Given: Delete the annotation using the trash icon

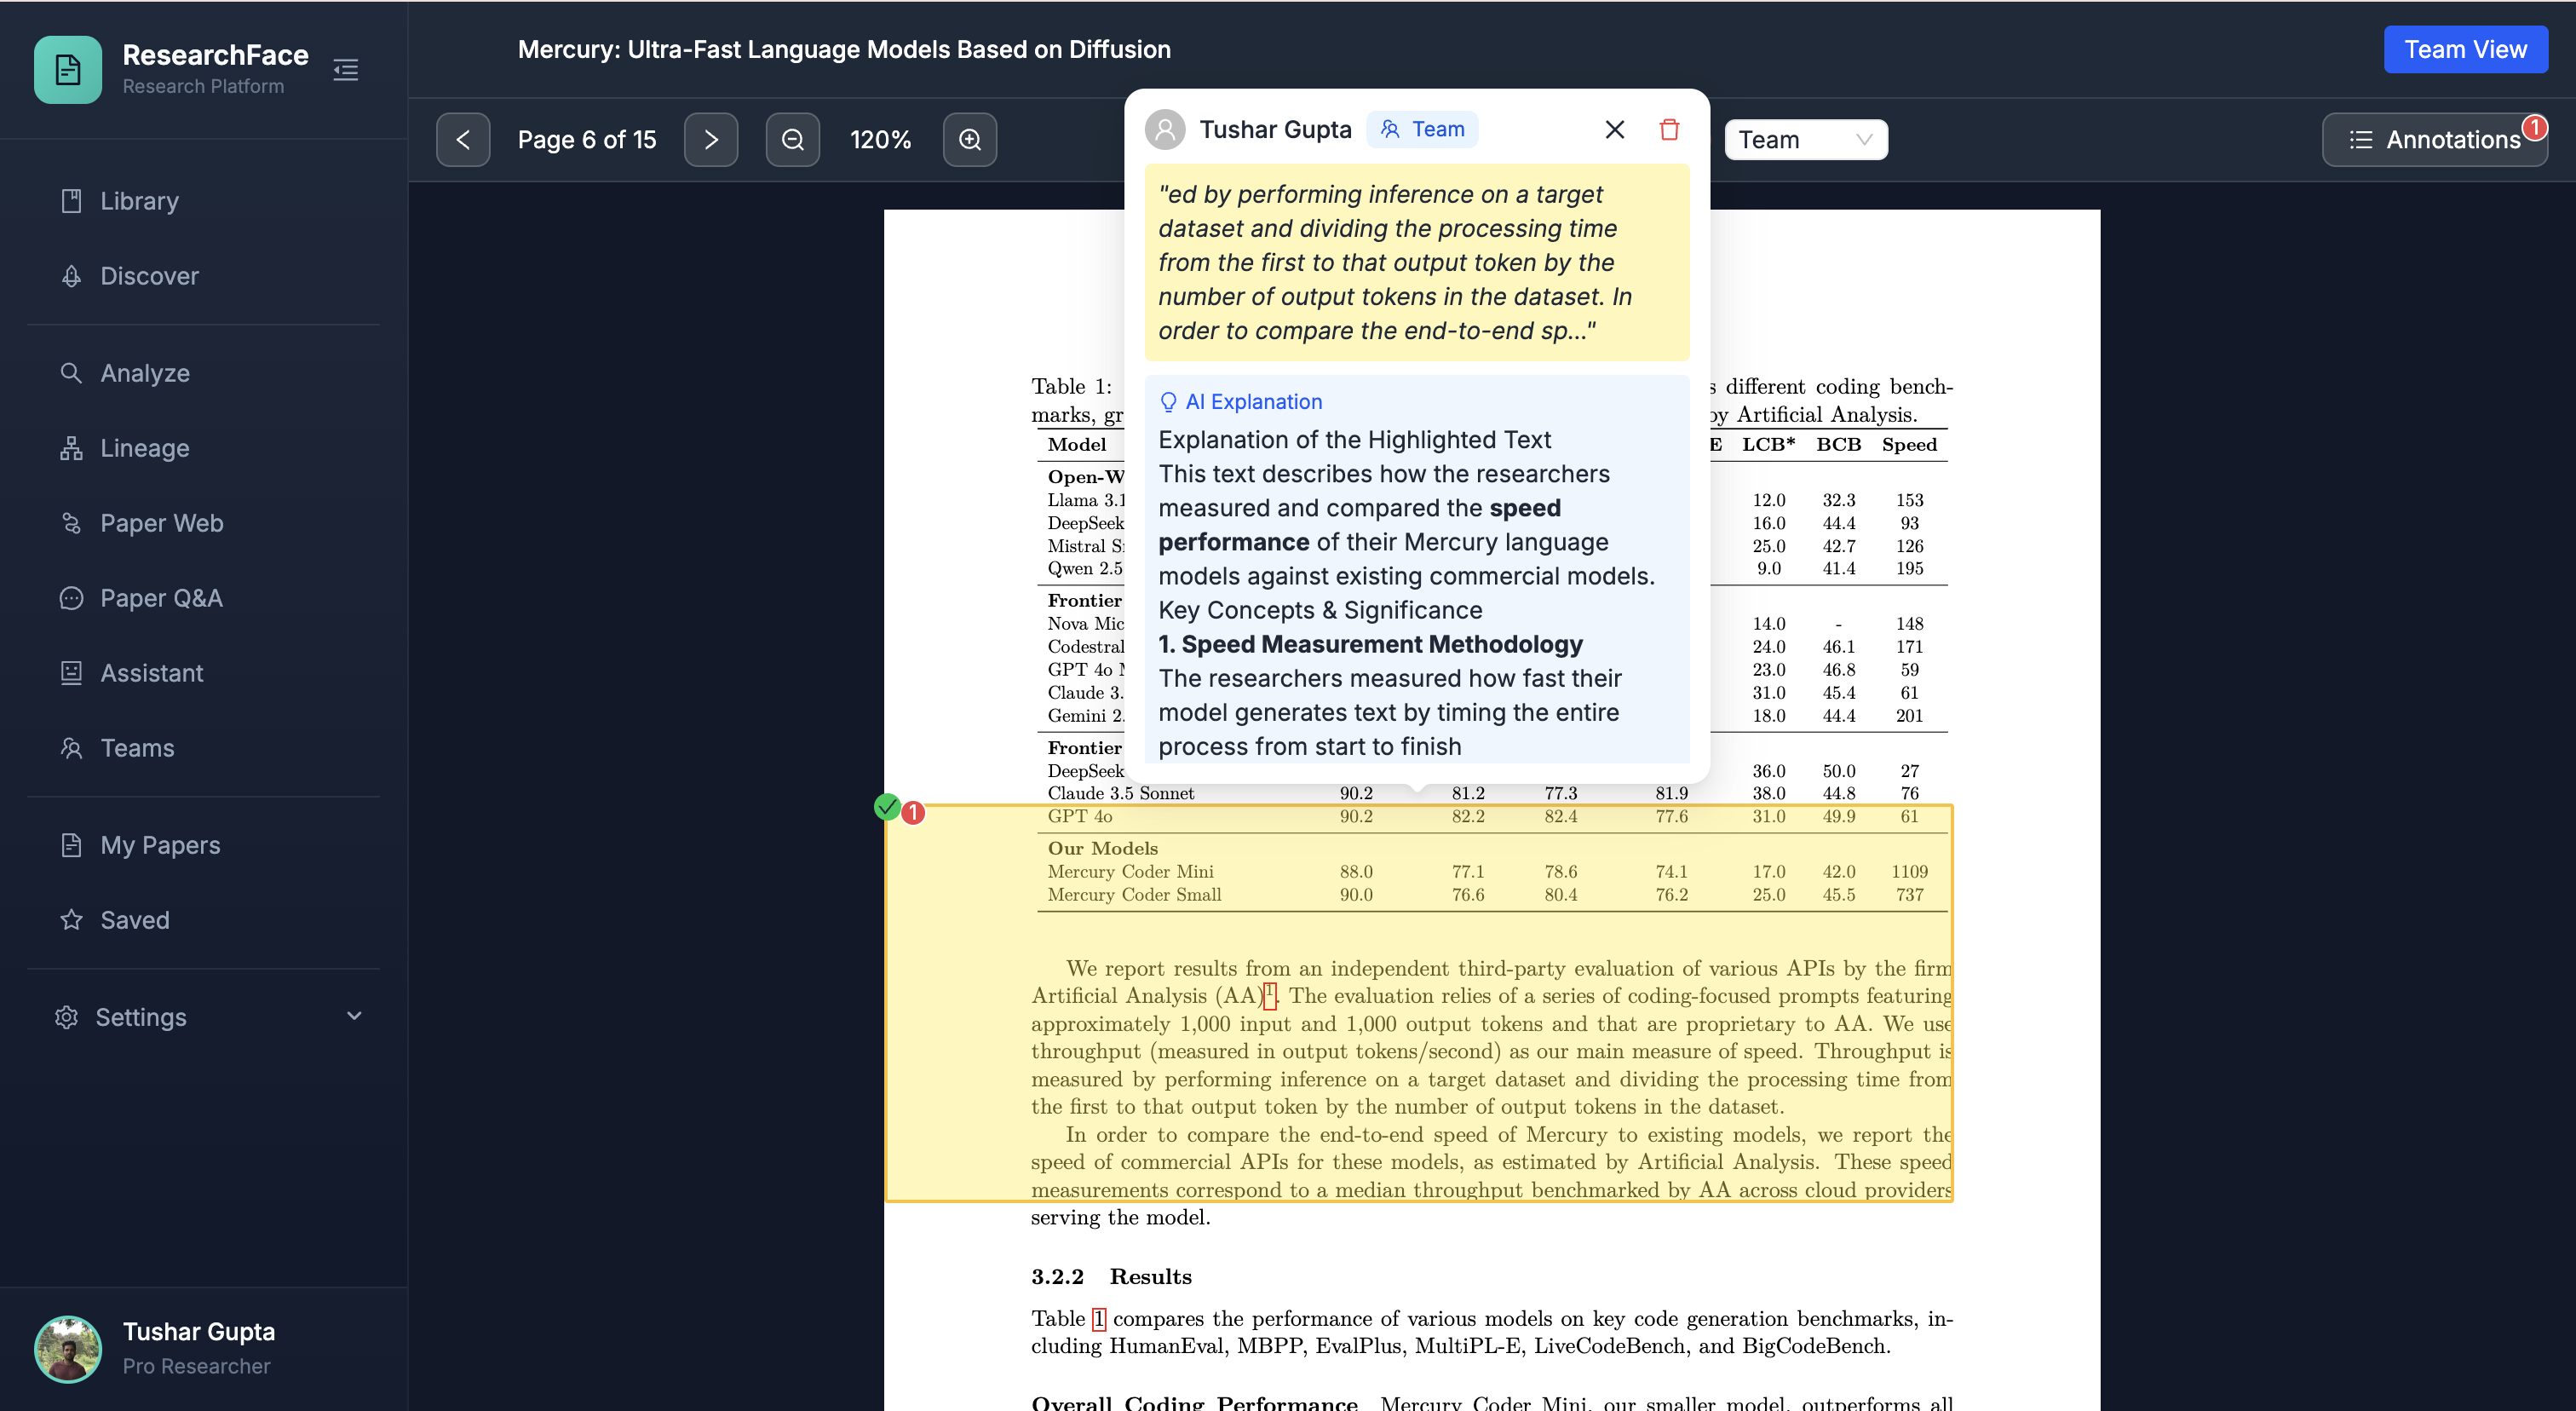Looking at the screenshot, I should pos(1668,129).
